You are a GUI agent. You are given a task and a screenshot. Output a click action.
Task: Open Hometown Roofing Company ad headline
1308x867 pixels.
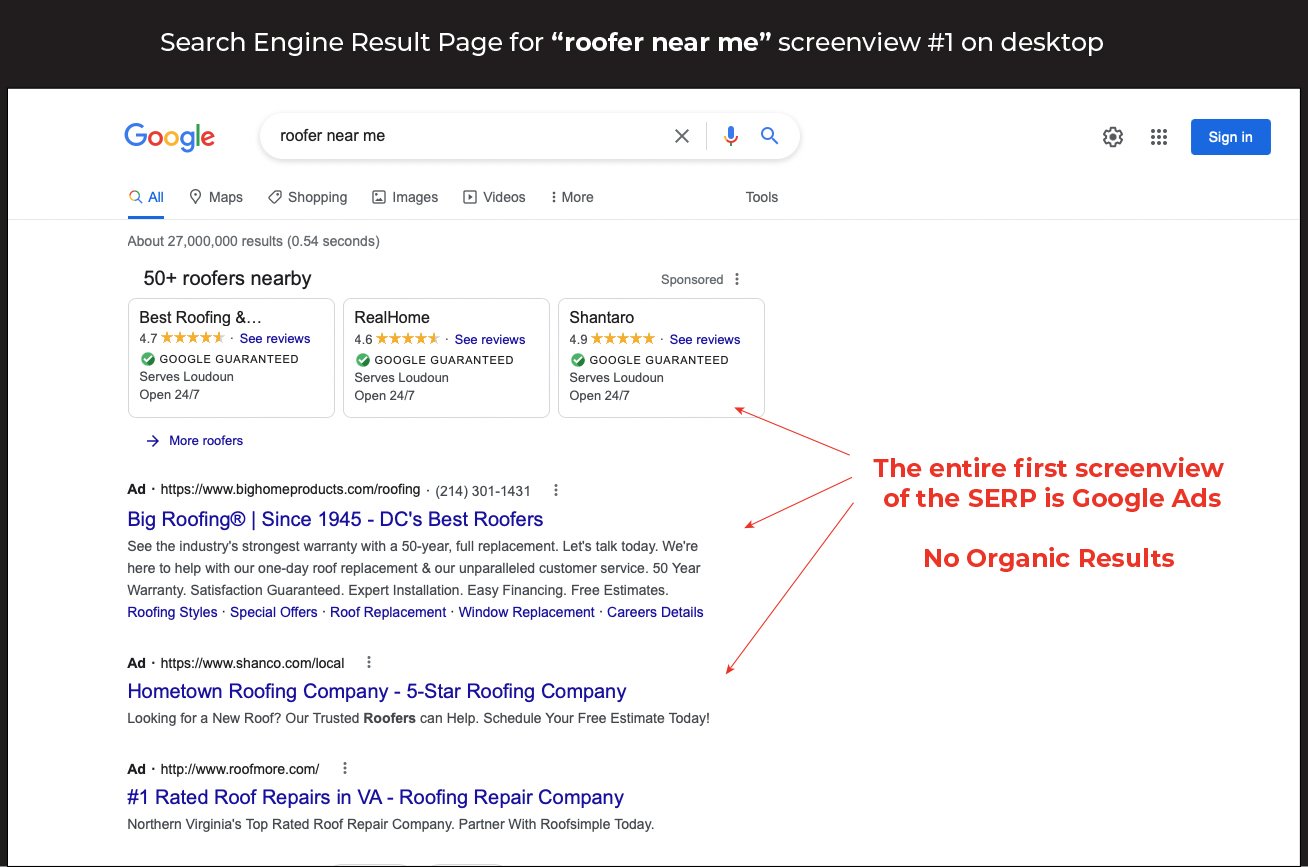[x=377, y=691]
